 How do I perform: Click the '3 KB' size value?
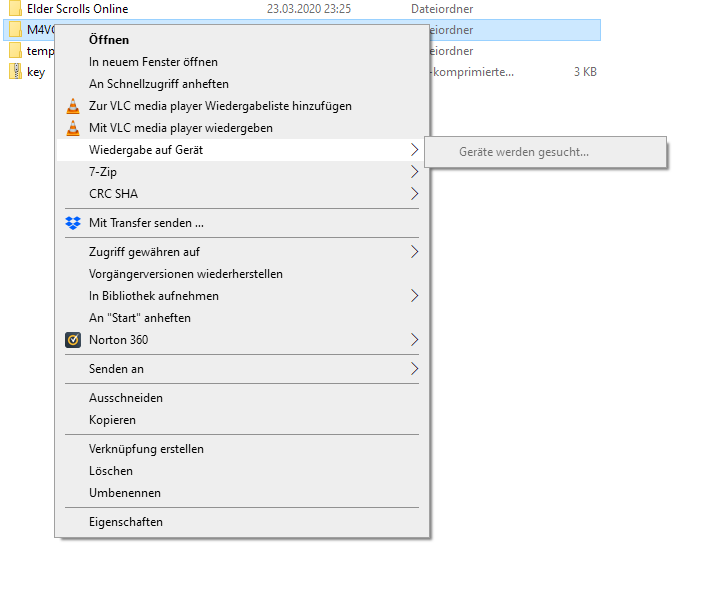585,72
